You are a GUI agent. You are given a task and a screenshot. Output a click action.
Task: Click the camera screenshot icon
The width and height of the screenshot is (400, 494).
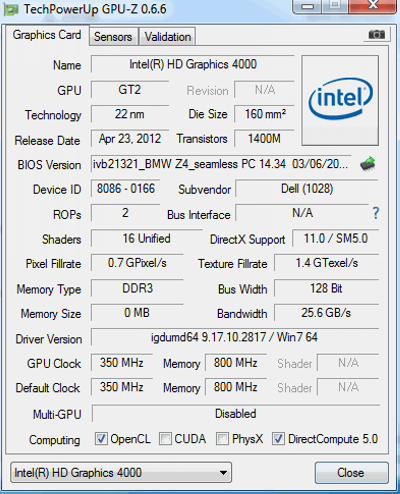pyautogui.click(x=377, y=34)
